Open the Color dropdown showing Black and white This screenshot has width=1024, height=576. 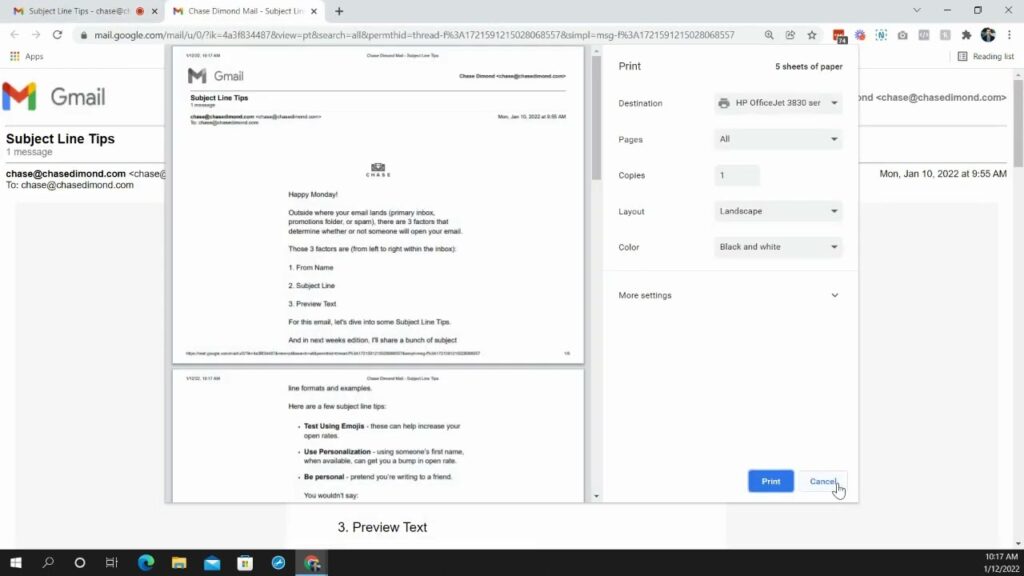[778, 247]
